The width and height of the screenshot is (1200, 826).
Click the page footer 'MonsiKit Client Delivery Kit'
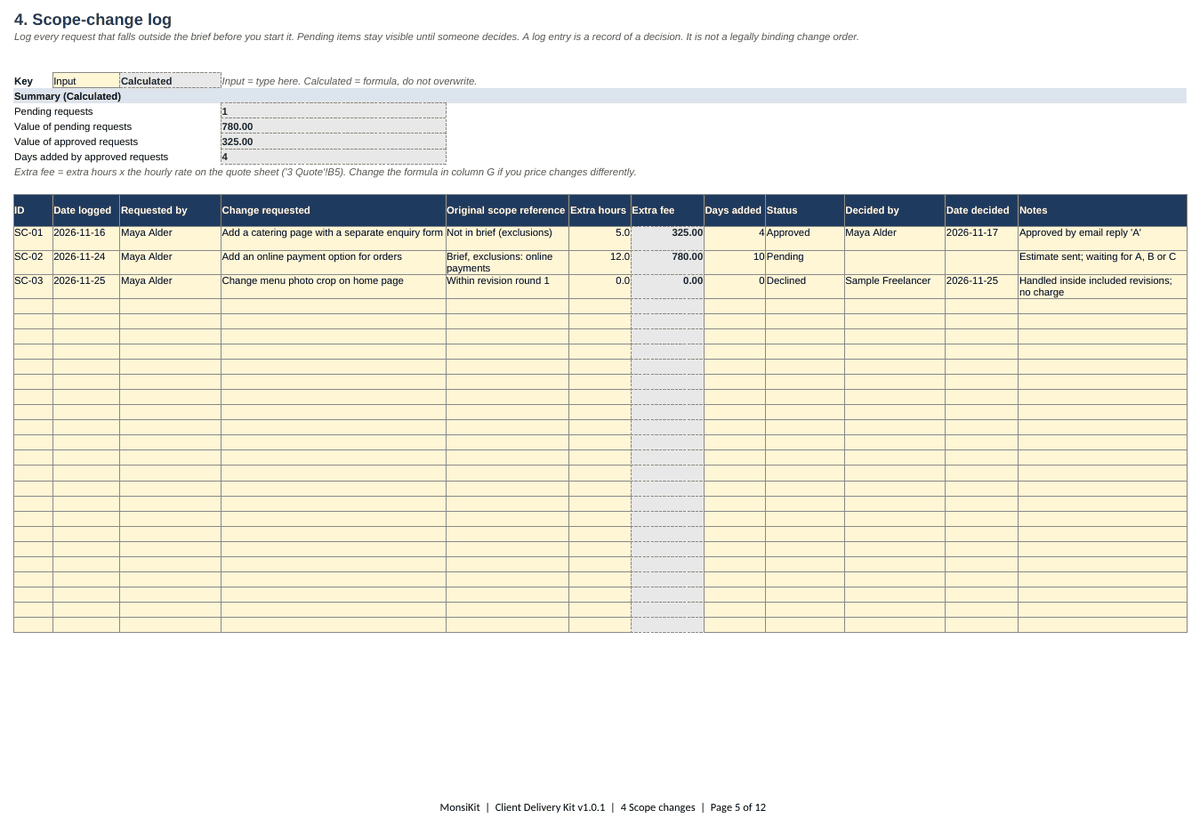pos(603,807)
